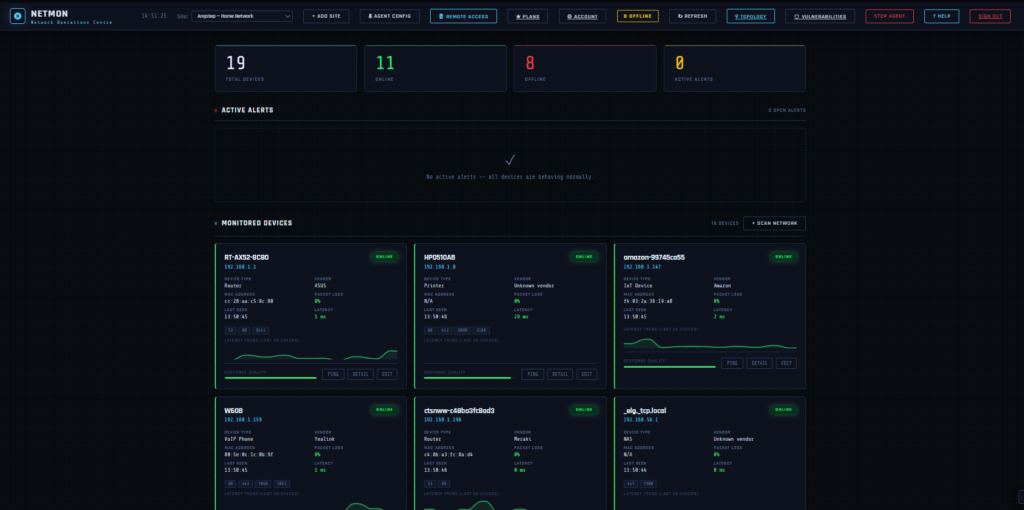Image resolution: width=1024 pixels, height=510 pixels.
Task: Click port 8443 tag on RT-AX52-8C80
Action: (x=261, y=330)
